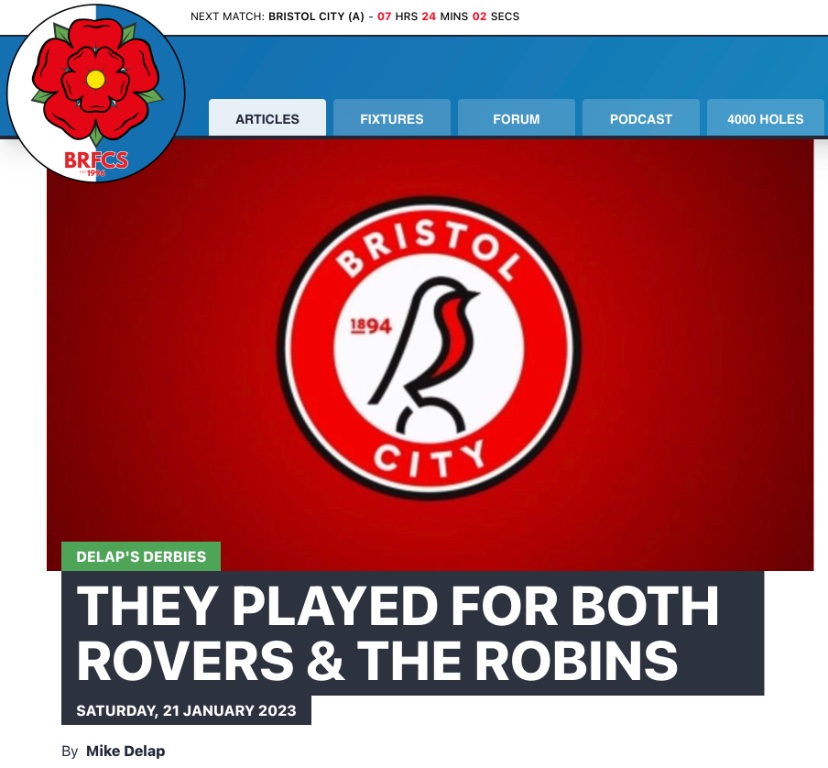Switch to the Fixtures tab

pyautogui.click(x=392, y=118)
